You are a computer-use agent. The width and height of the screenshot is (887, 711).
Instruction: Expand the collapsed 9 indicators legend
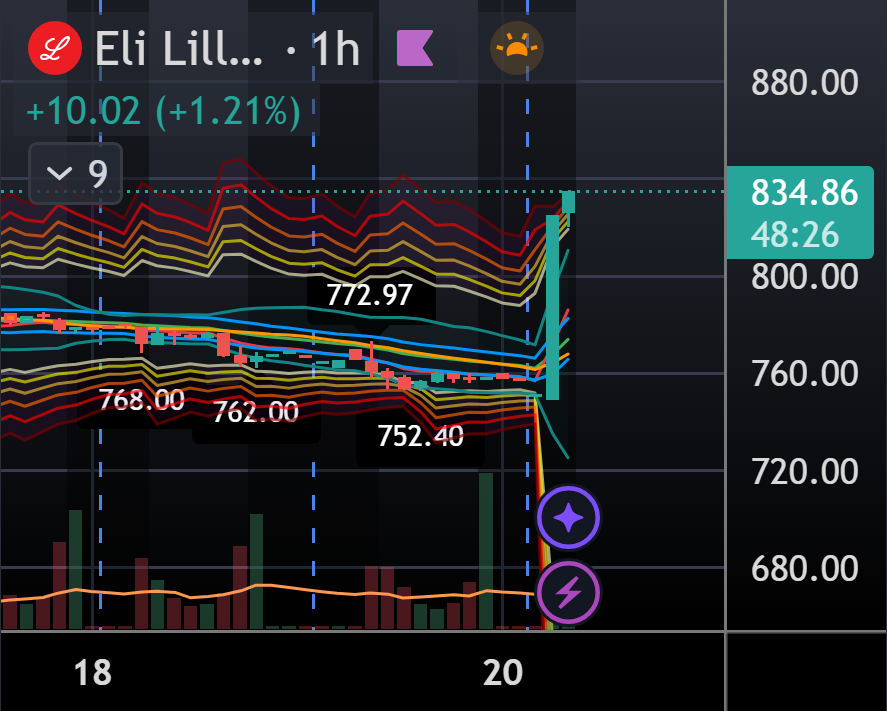point(76,173)
